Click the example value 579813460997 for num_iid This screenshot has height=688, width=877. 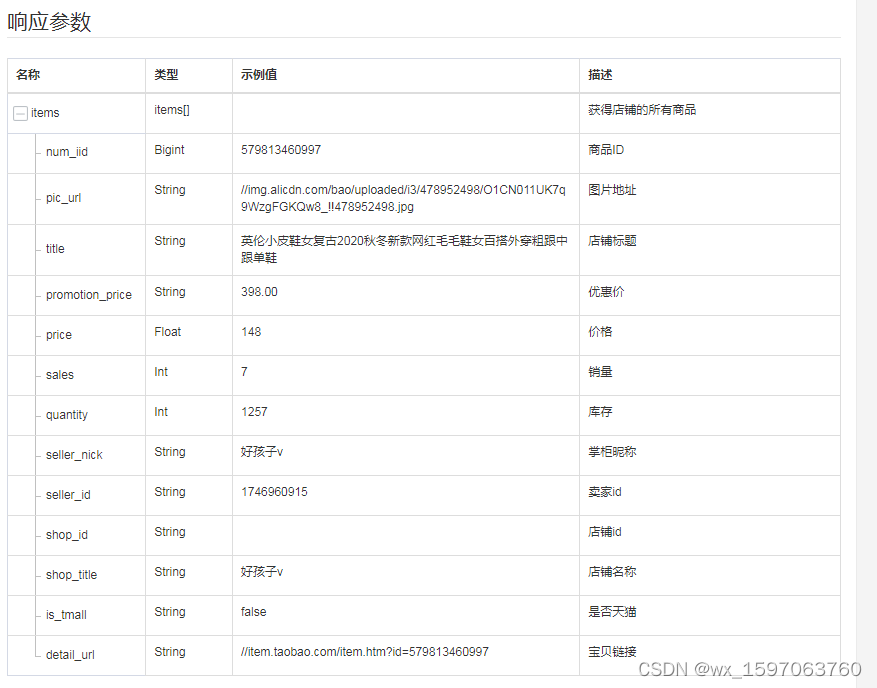[x=281, y=150]
